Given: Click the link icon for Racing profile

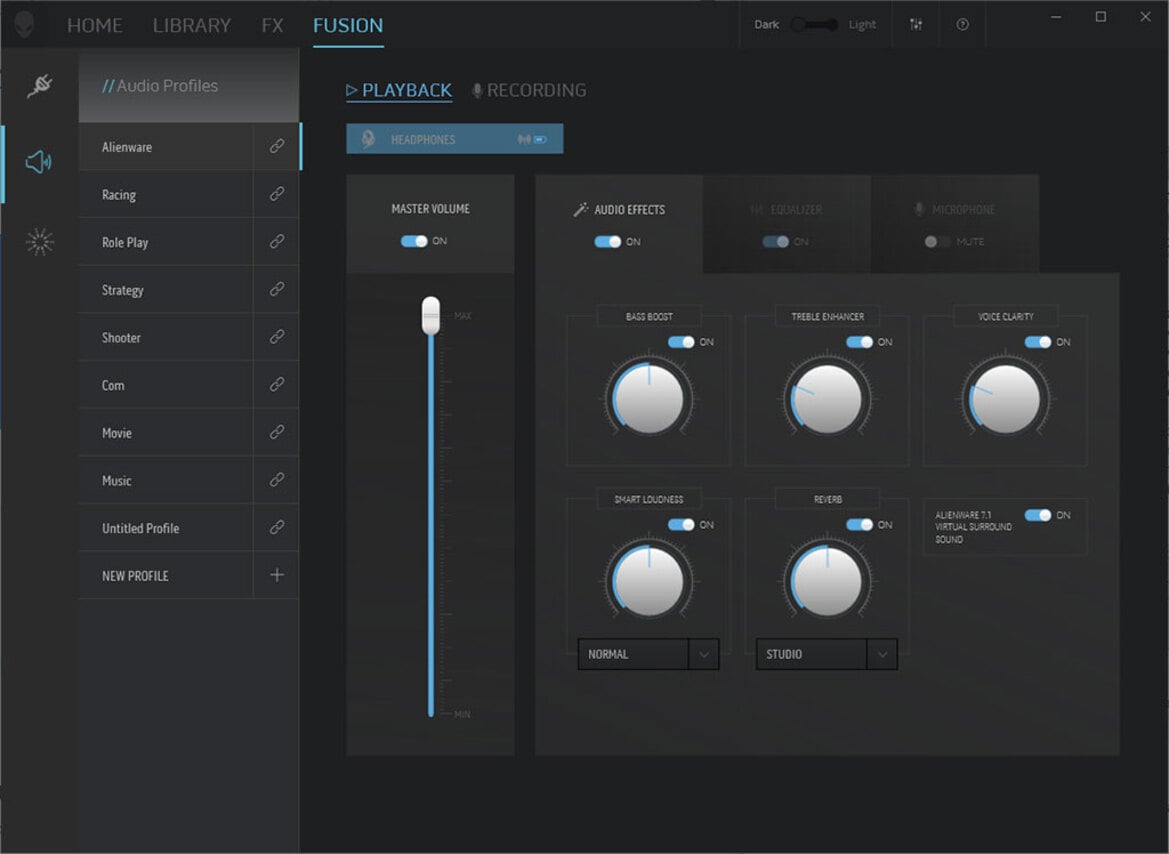Looking at the screenshot, I should point(277,194).
